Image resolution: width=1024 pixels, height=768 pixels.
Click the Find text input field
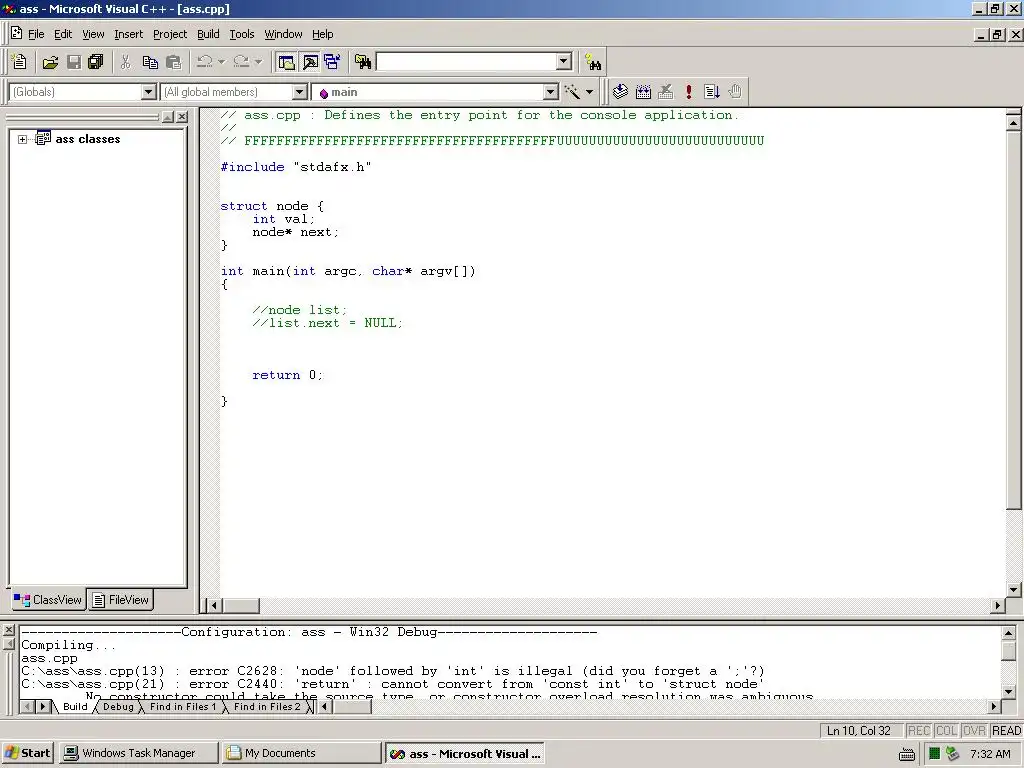[x=467, y=62]
